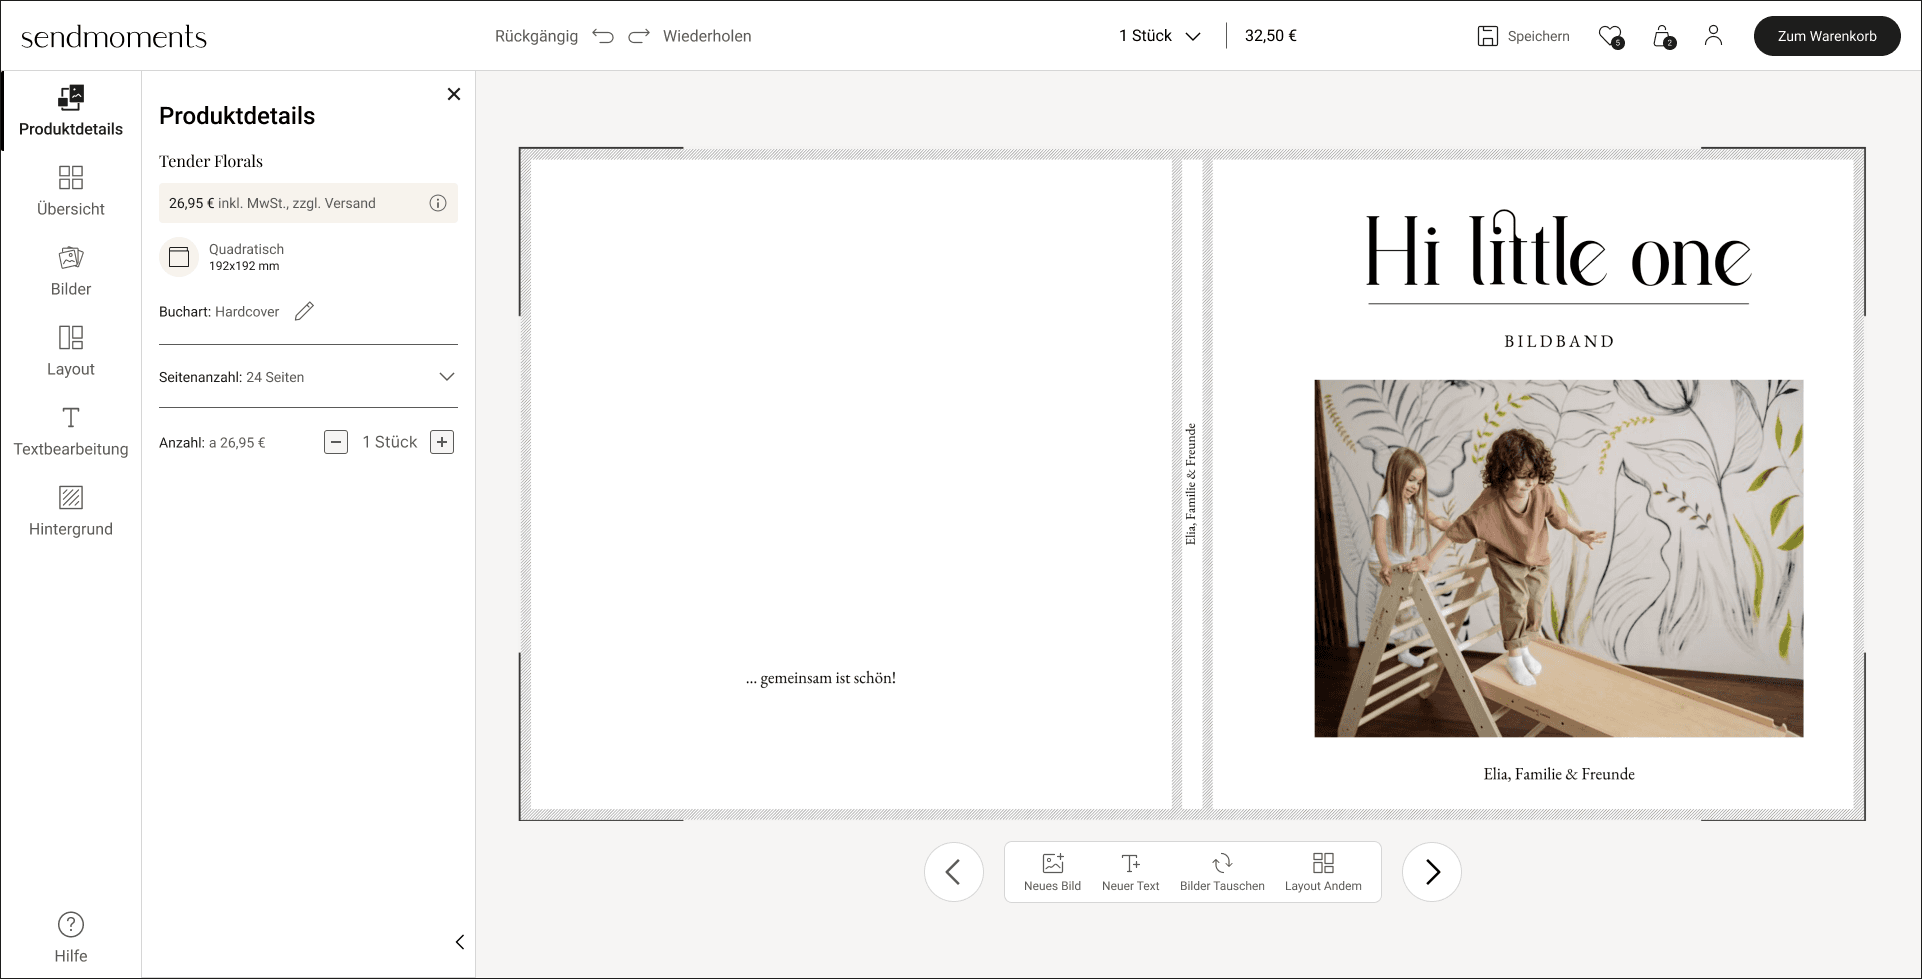
Task: Close the Produktdetails panel
Action: coord(454,94)
